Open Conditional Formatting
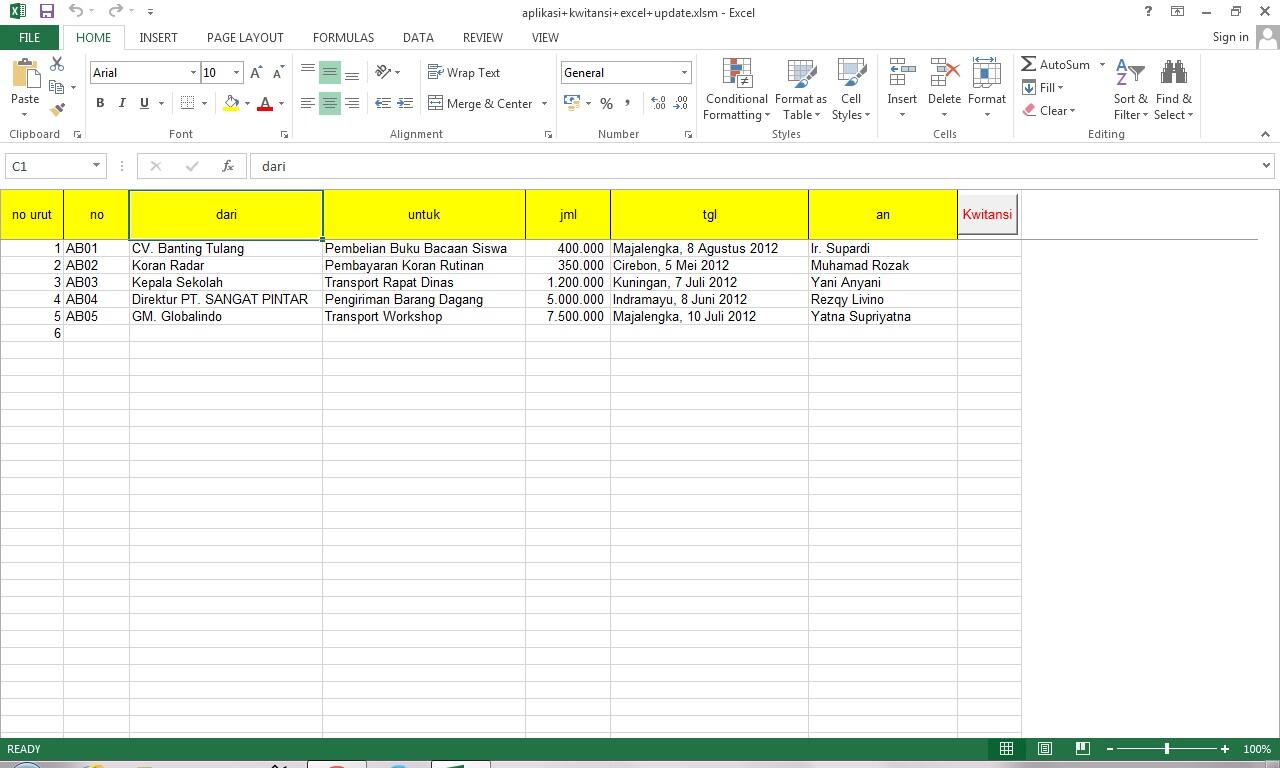Image resolution: width=1280 pixels, height=768 pixels. [736, 89]
